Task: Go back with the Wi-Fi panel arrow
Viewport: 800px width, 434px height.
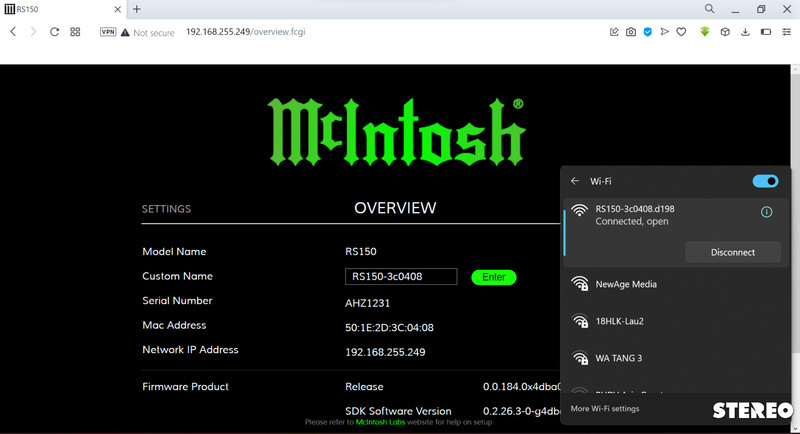Action: pos(575,181)
